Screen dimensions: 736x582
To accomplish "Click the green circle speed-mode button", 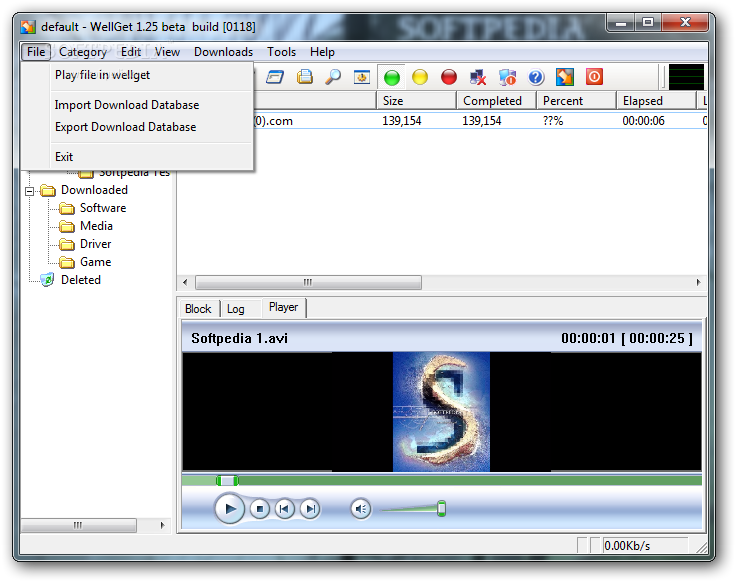I will (391, 77).
